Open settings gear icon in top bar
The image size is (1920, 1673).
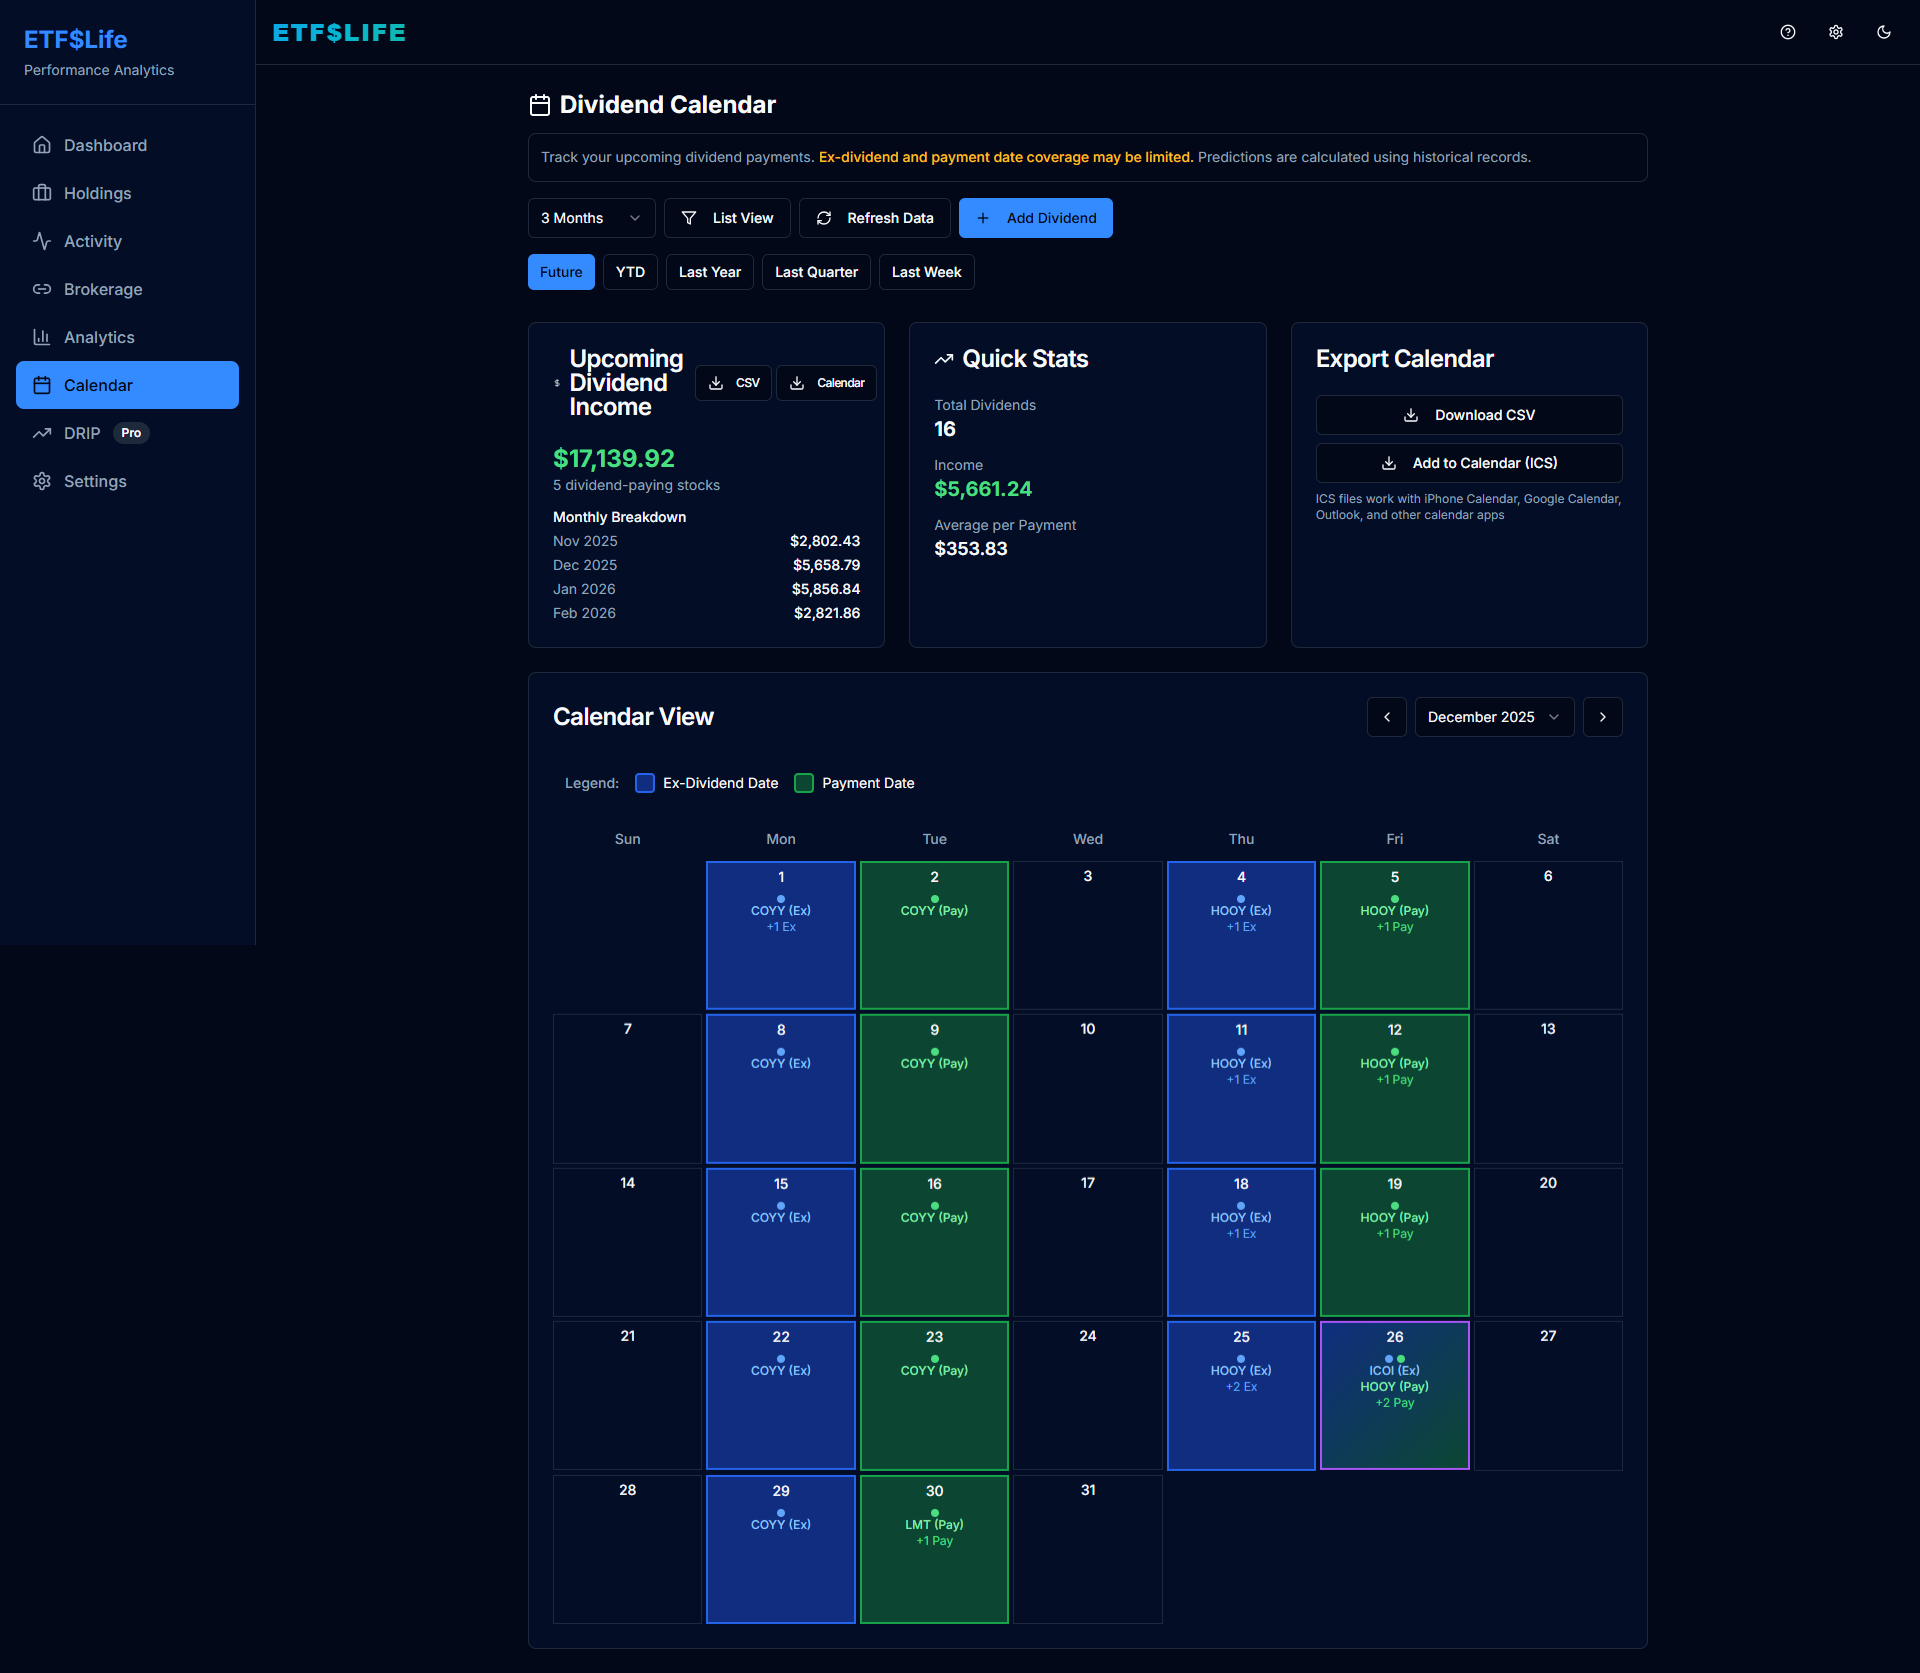[1836, 32]
